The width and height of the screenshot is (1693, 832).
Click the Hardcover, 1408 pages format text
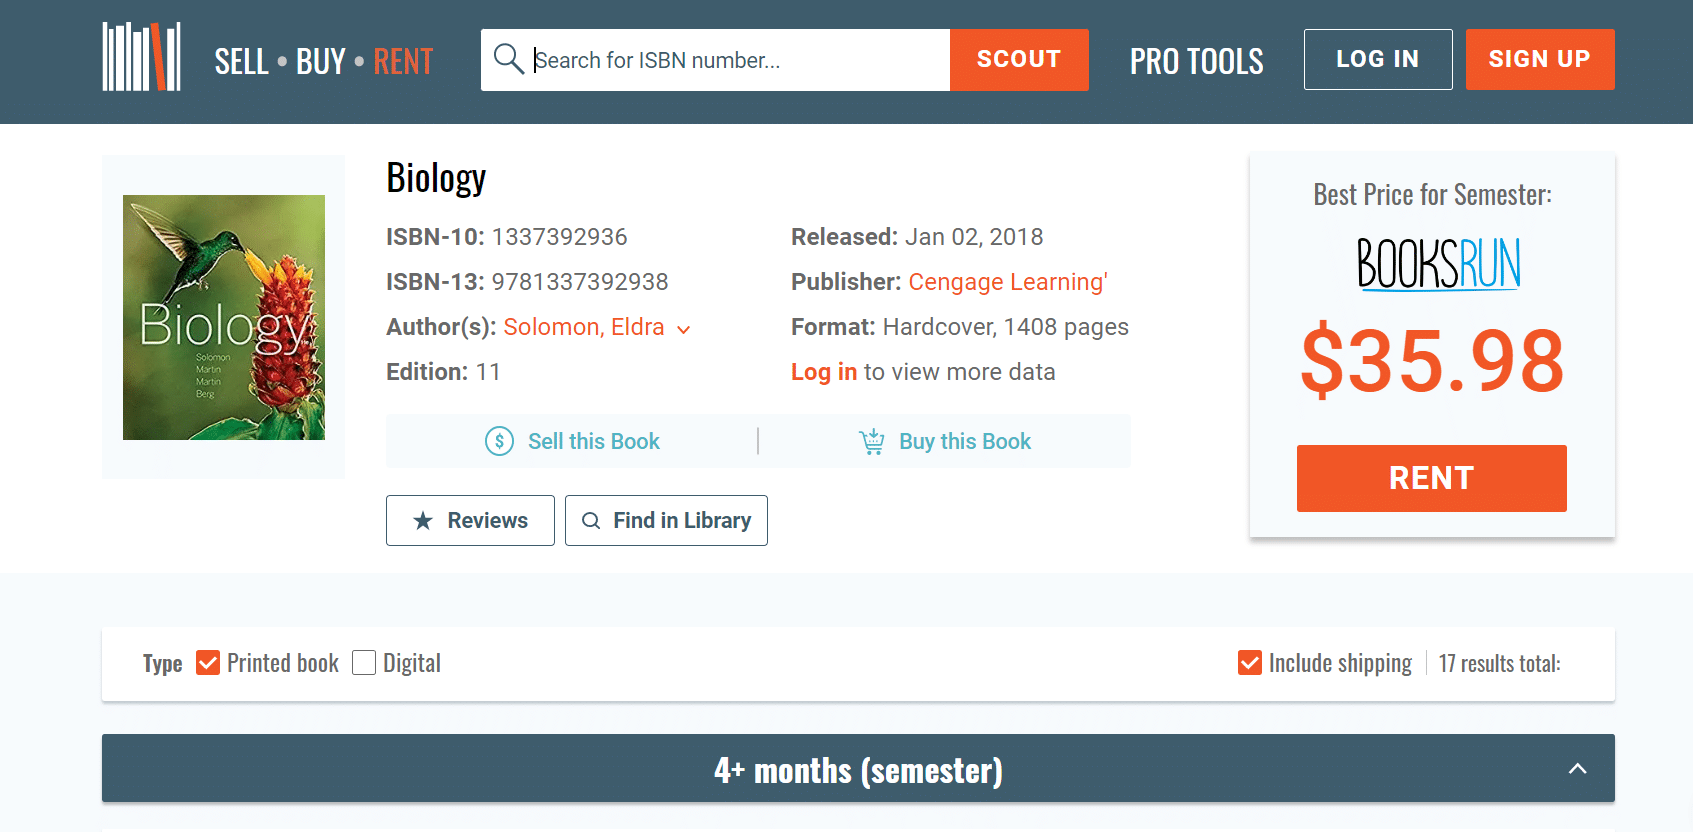point(1006,327)
